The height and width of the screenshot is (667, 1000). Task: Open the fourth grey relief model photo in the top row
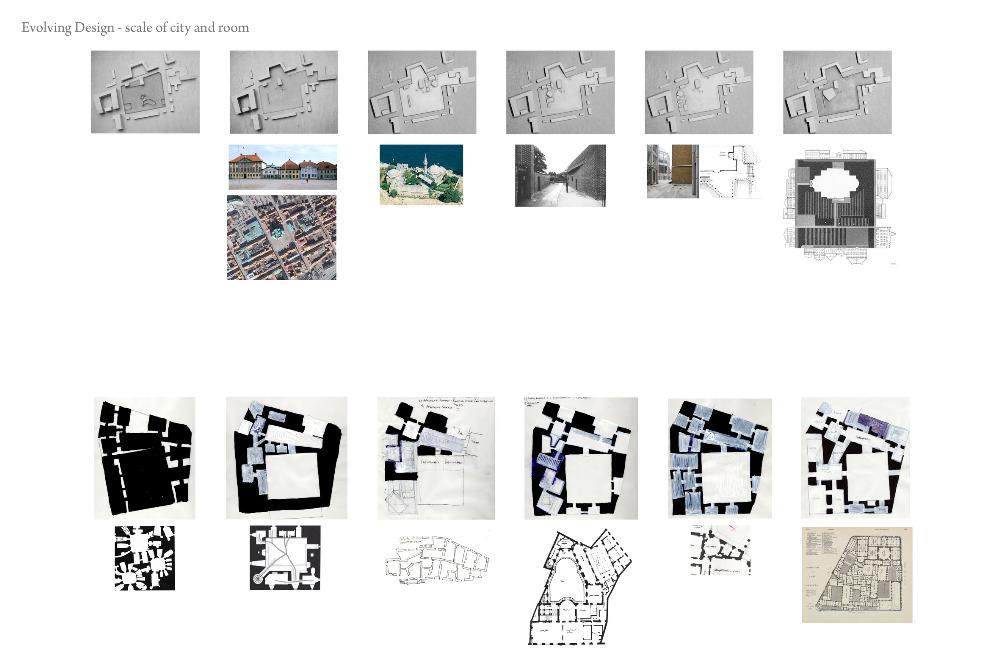(x=560, y=92)
